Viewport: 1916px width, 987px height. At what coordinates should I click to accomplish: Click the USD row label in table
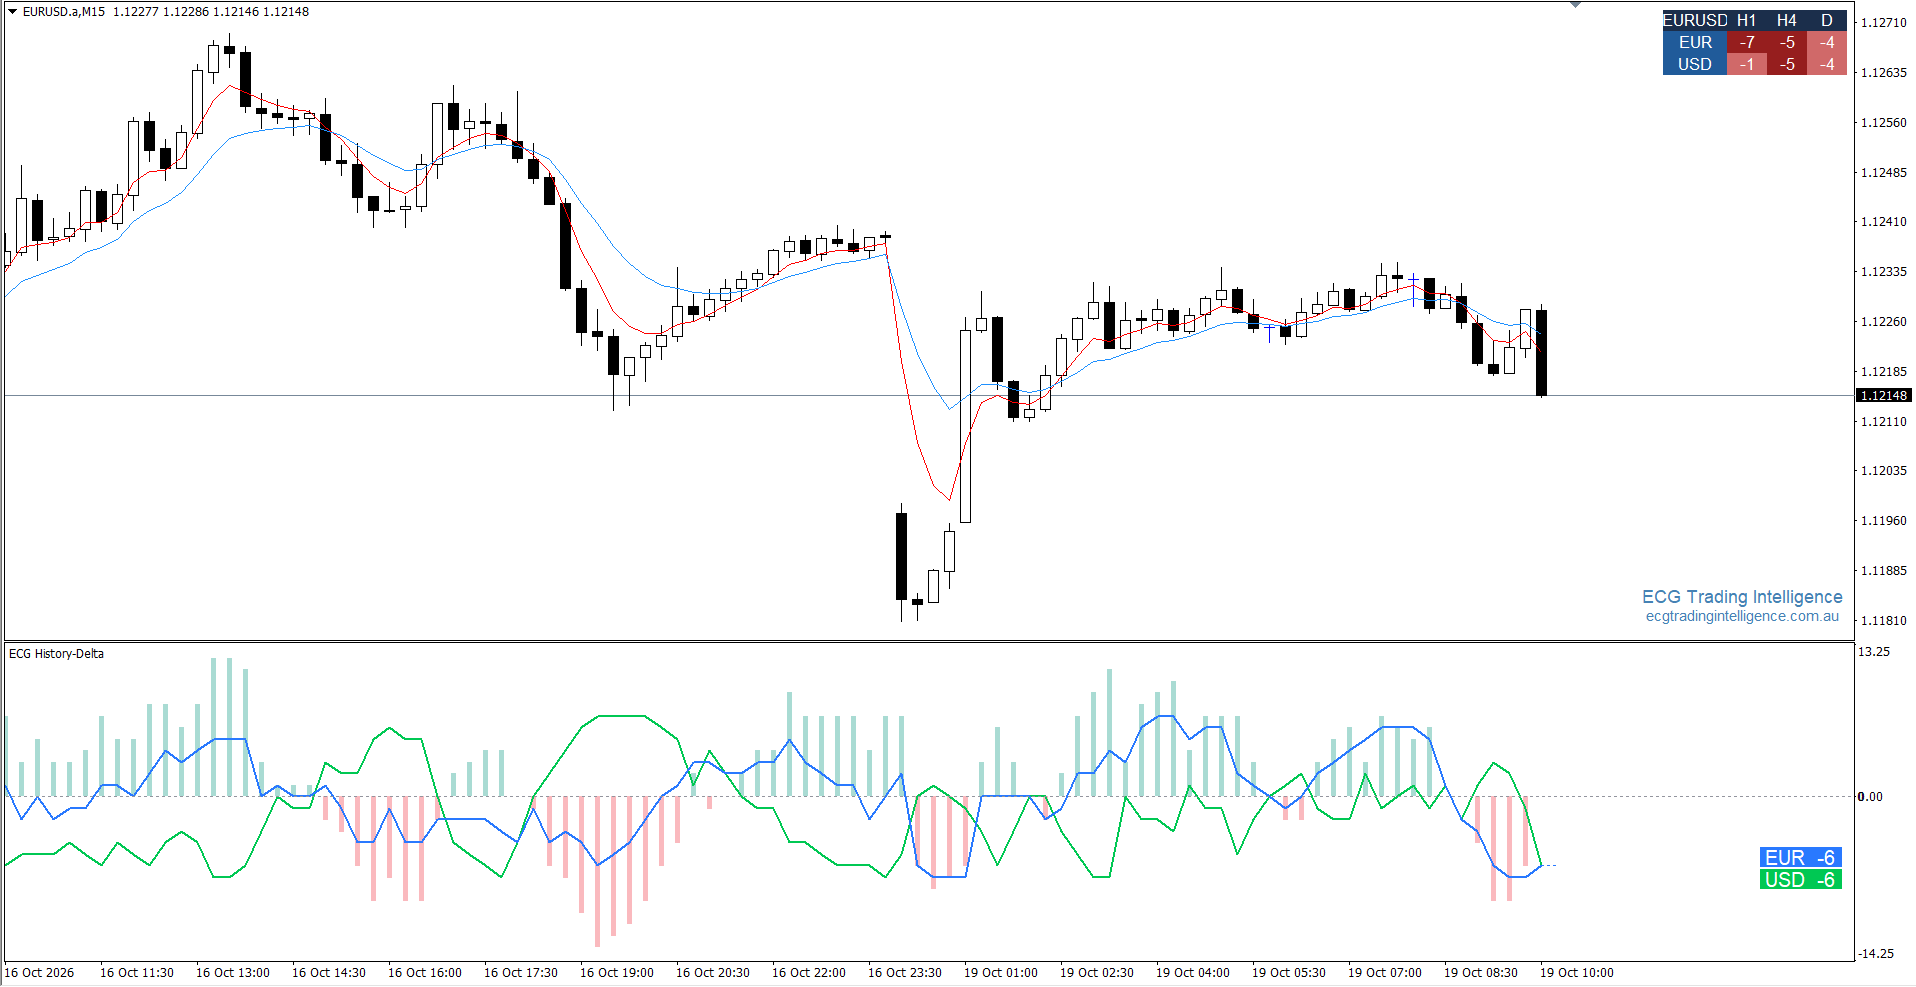click(1695, 64)
